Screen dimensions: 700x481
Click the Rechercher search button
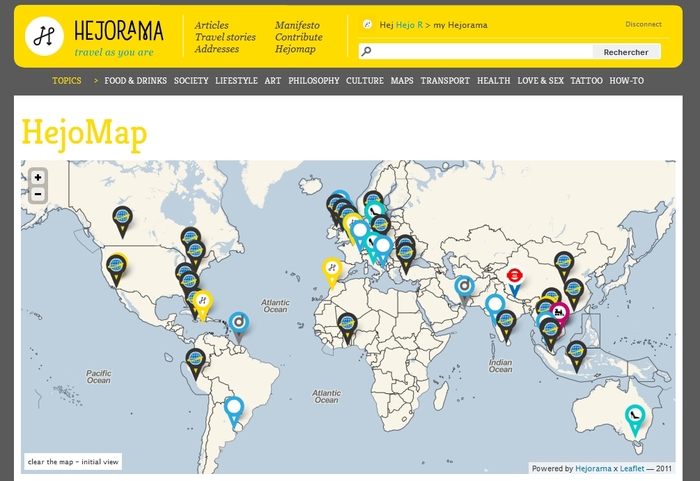626,52
